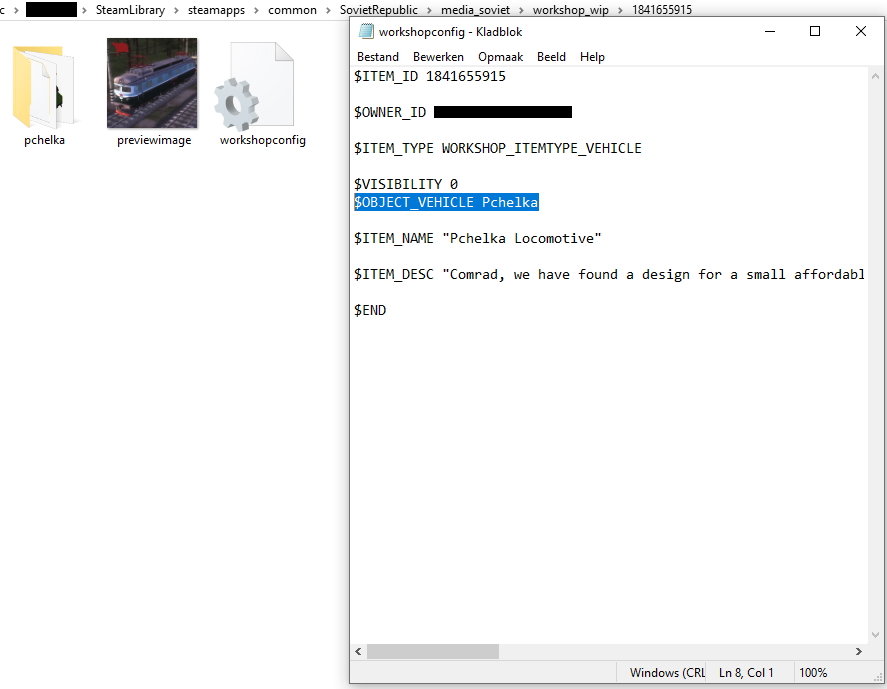Select the previewimage thumbnail

pos(152,83)
